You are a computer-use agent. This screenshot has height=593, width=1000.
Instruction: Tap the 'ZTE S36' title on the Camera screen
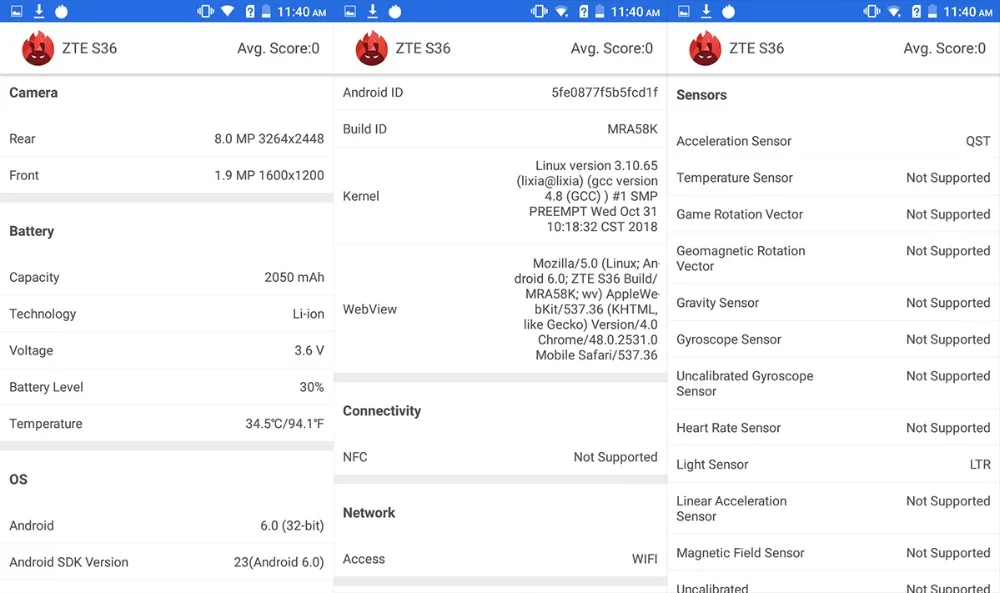click(89, 48)
